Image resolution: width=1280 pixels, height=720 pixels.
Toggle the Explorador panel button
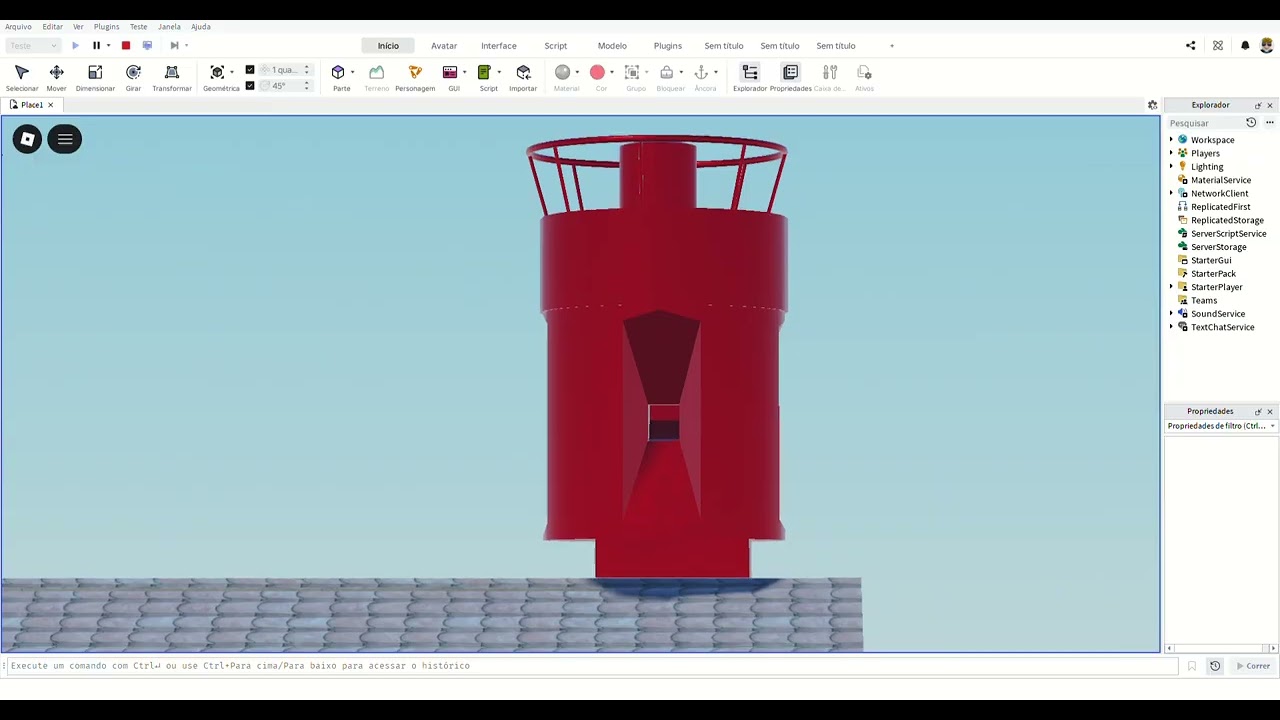750,78
